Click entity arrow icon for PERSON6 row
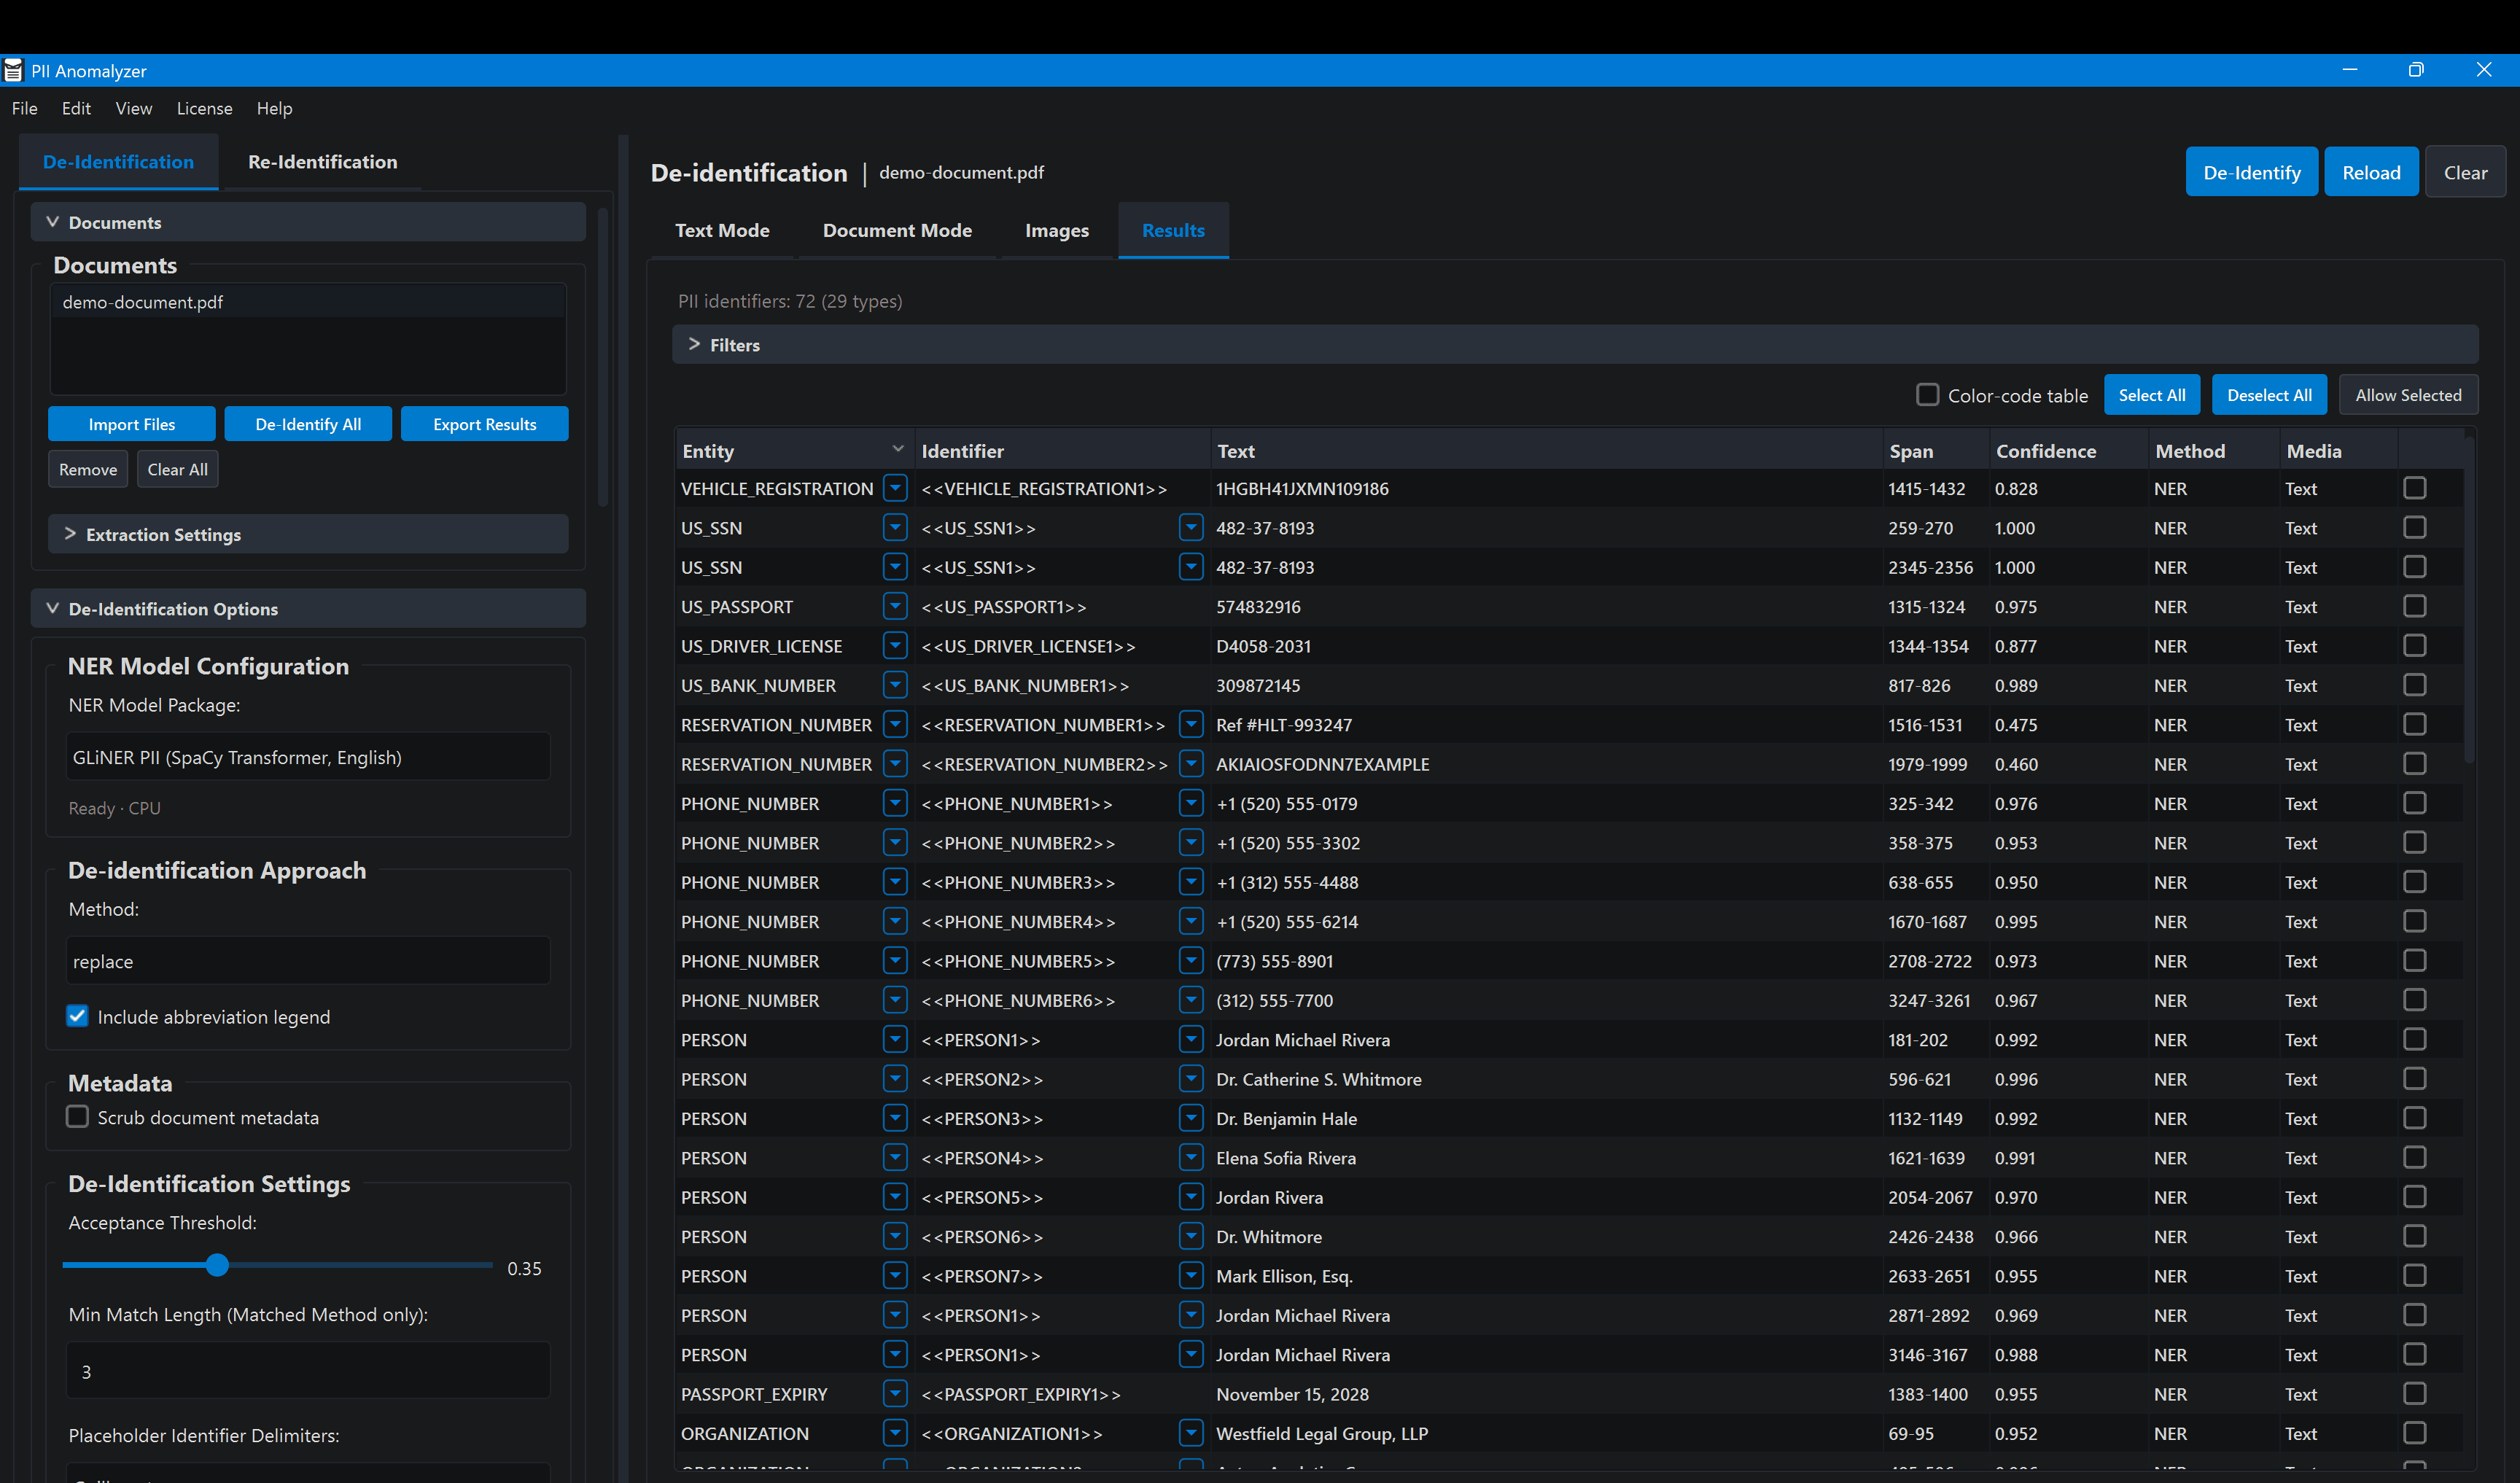This screenshot has width=2520, height=1483. coord(895,1236)
